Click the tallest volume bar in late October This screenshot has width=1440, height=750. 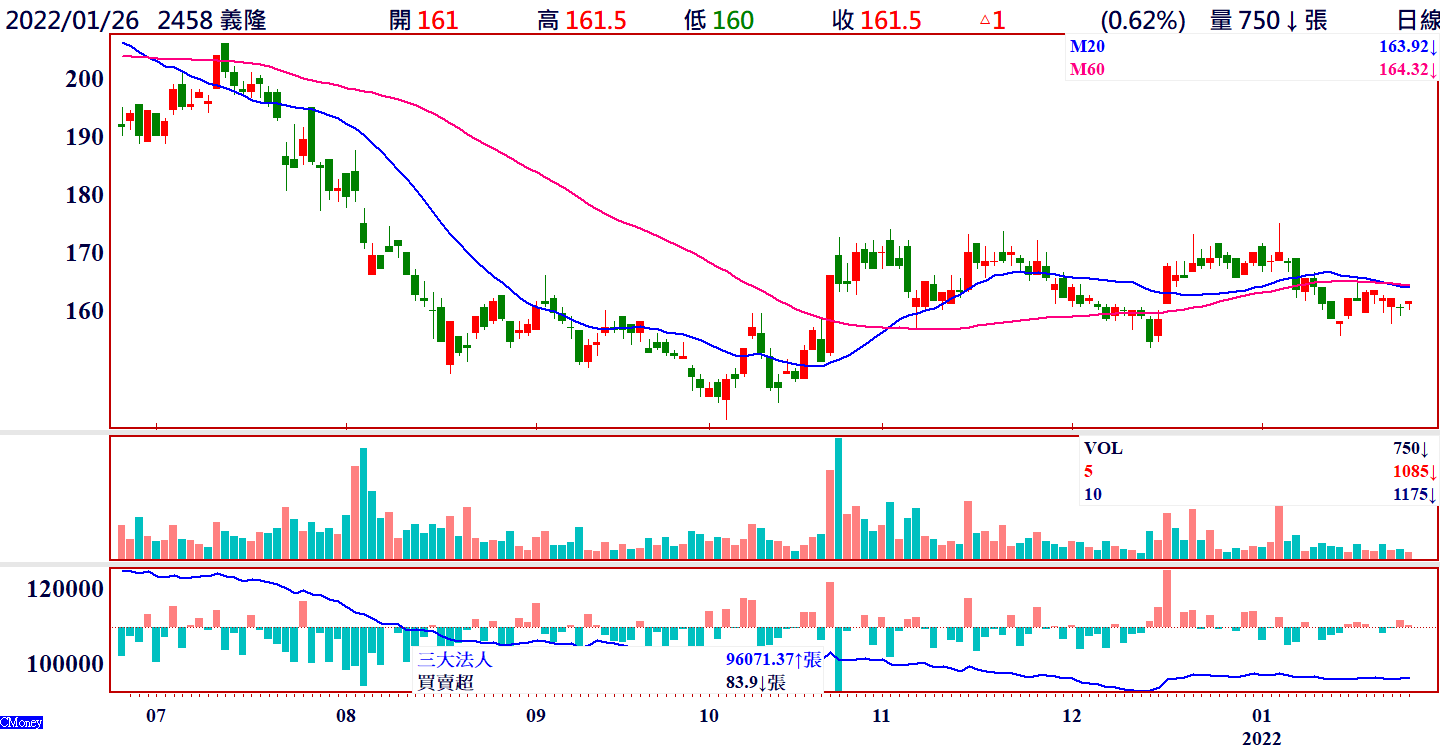pos(838,498)
